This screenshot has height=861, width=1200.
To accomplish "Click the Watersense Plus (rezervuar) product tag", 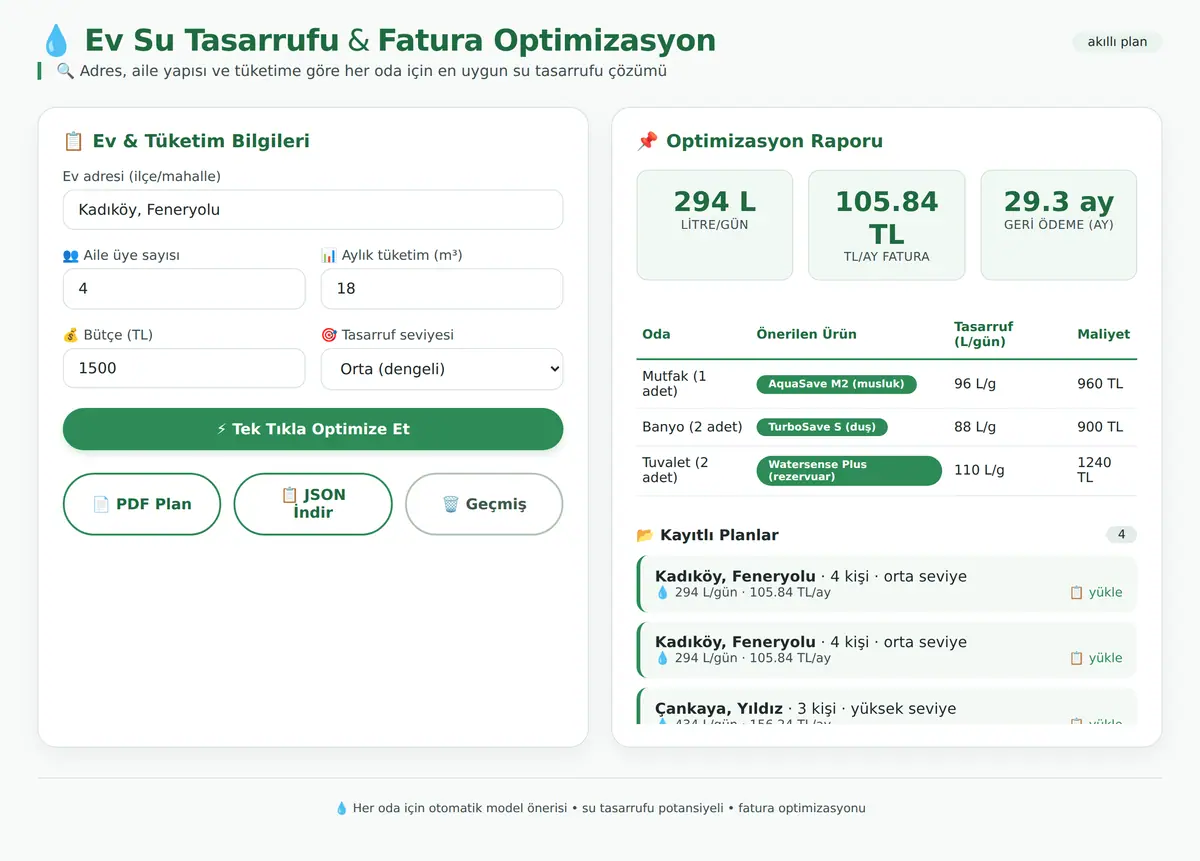I will click(849, 471).
